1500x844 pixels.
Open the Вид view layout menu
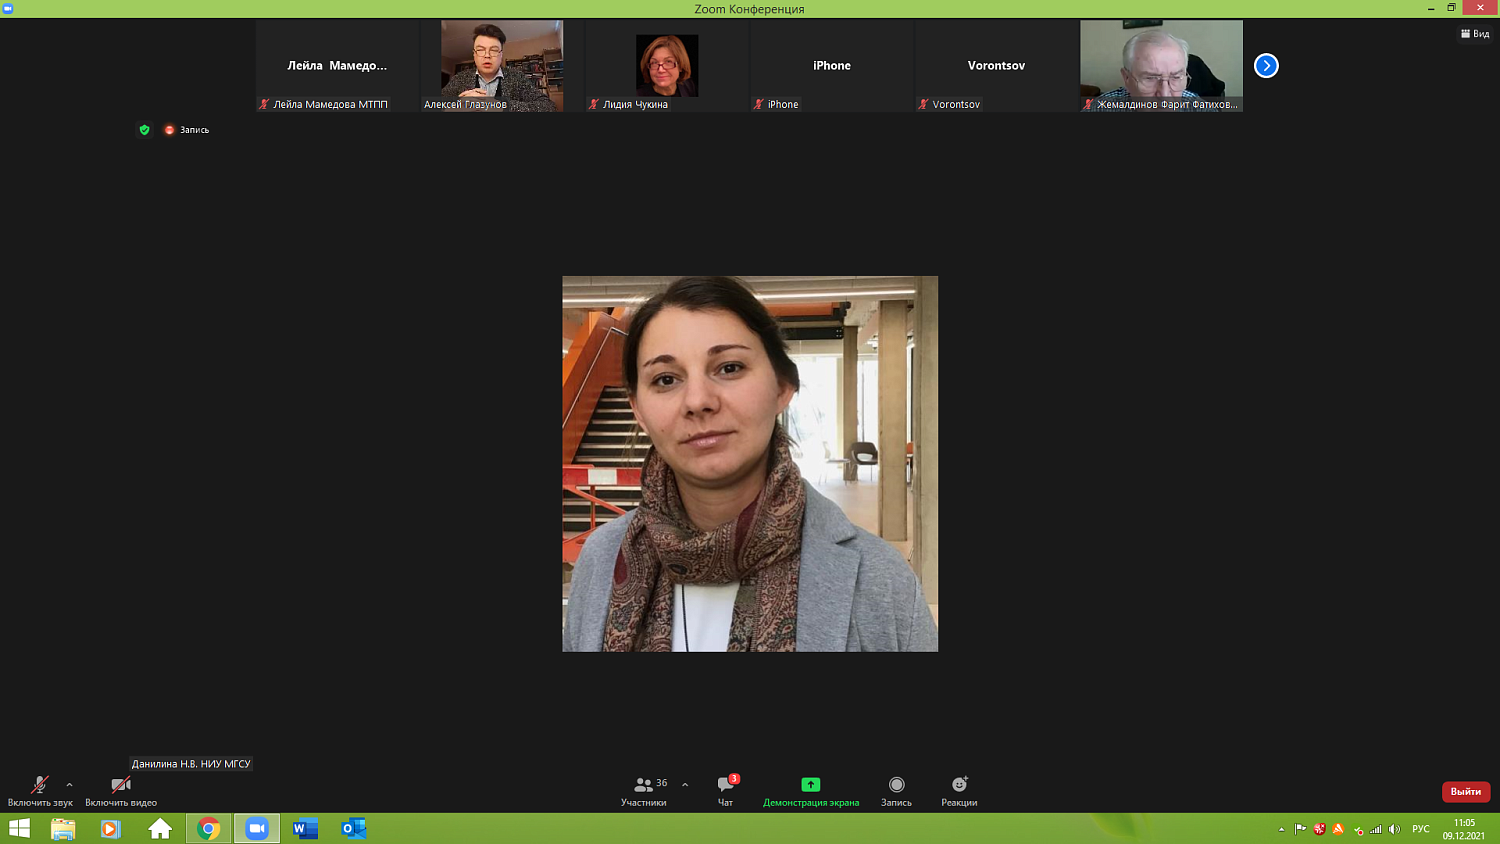click(1475, 34)
